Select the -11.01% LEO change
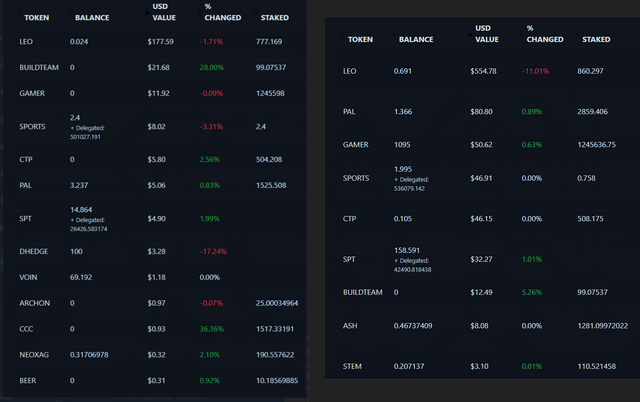 point(535,71)
